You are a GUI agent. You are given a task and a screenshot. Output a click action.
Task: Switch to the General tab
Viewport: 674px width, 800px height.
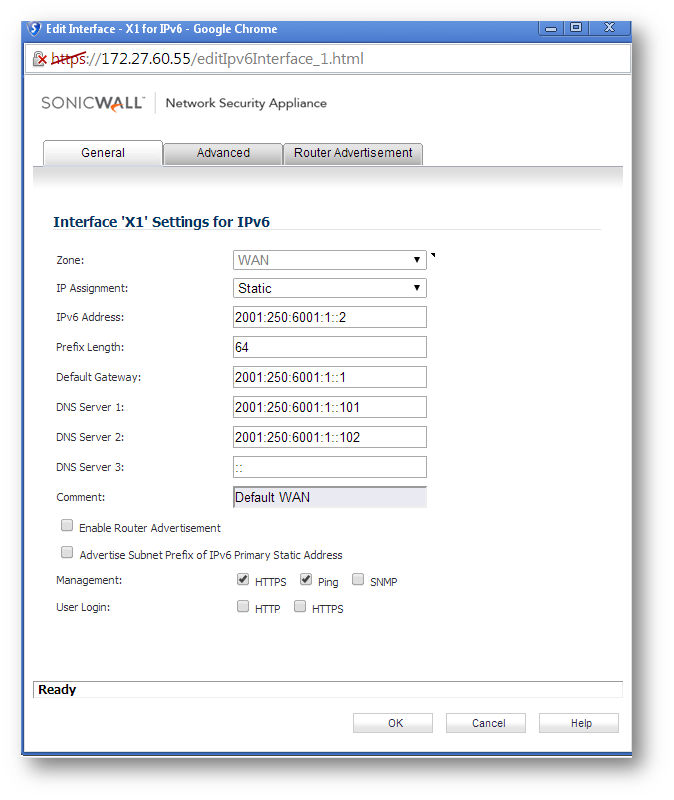pos(103,153)
